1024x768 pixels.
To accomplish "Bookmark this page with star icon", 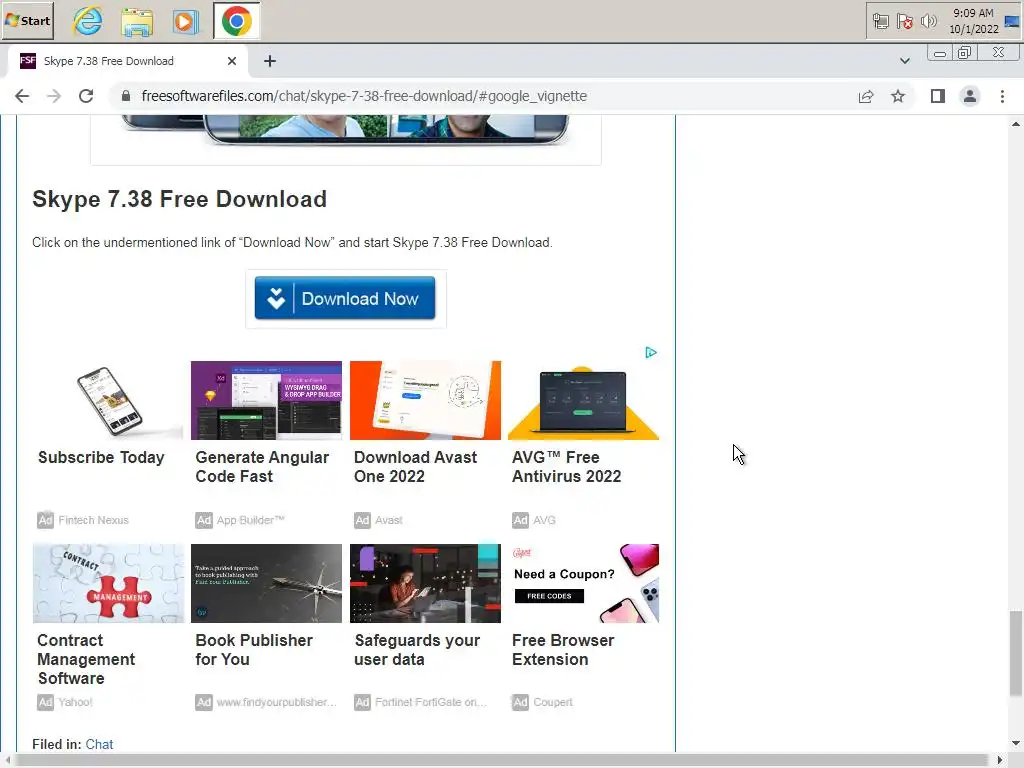I will click(899, 97).
